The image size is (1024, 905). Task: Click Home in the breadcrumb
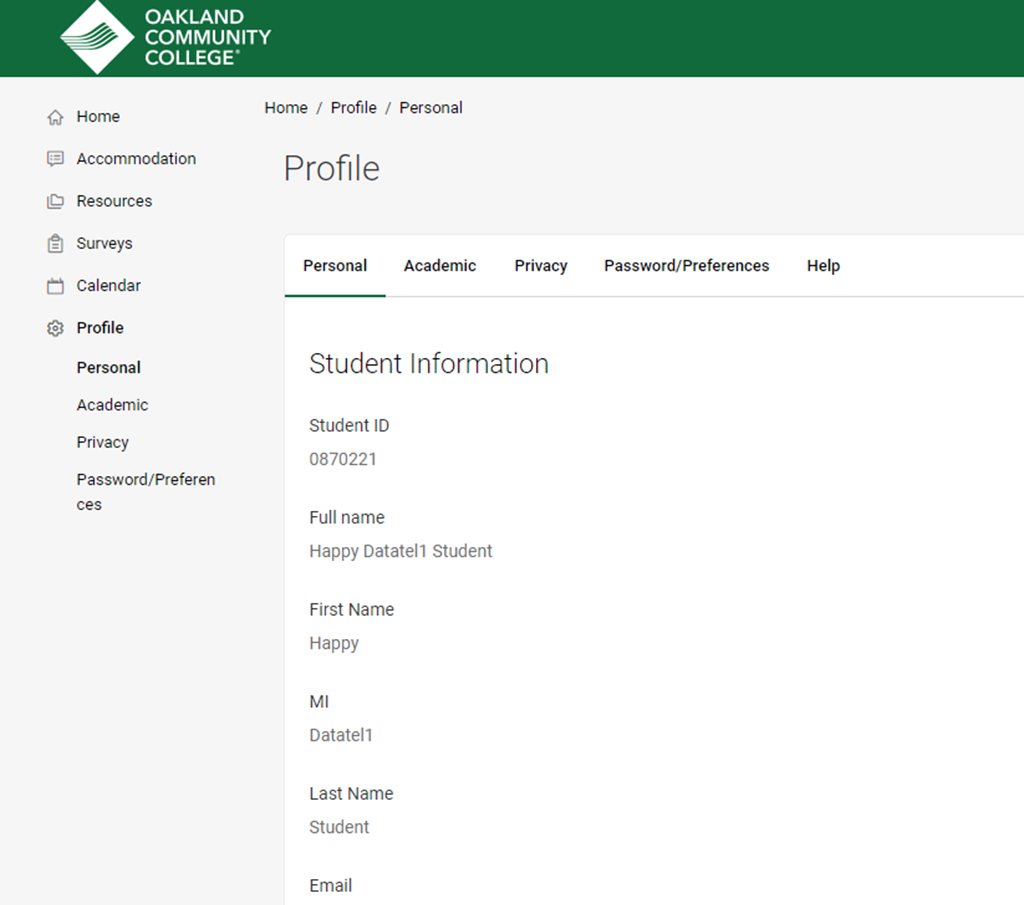286,108
